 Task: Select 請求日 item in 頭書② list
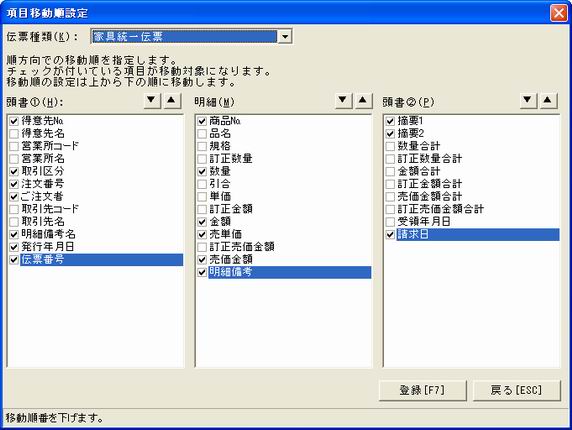478,235
